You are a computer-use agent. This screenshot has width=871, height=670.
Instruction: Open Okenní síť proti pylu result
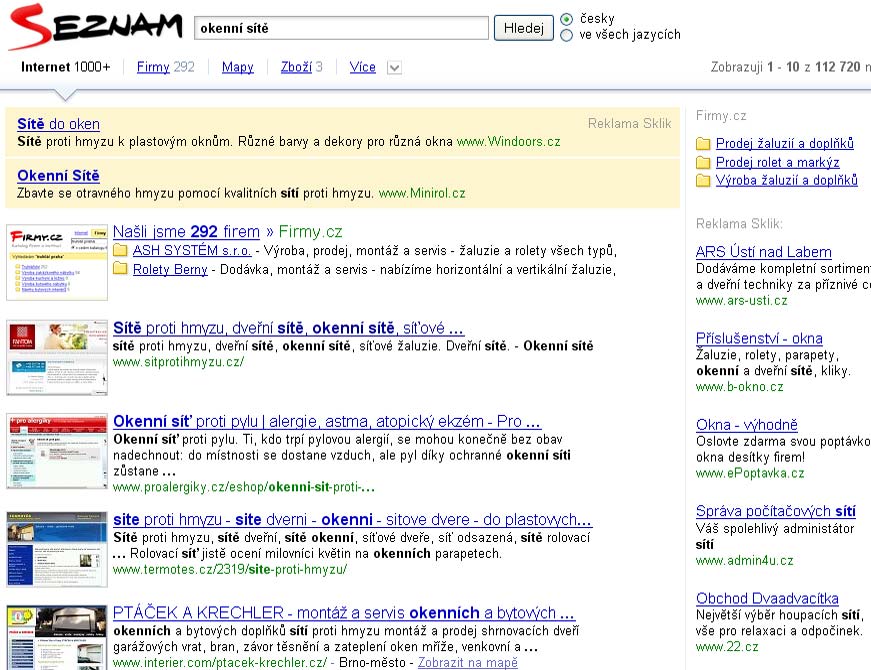click(x=327, y=421)
